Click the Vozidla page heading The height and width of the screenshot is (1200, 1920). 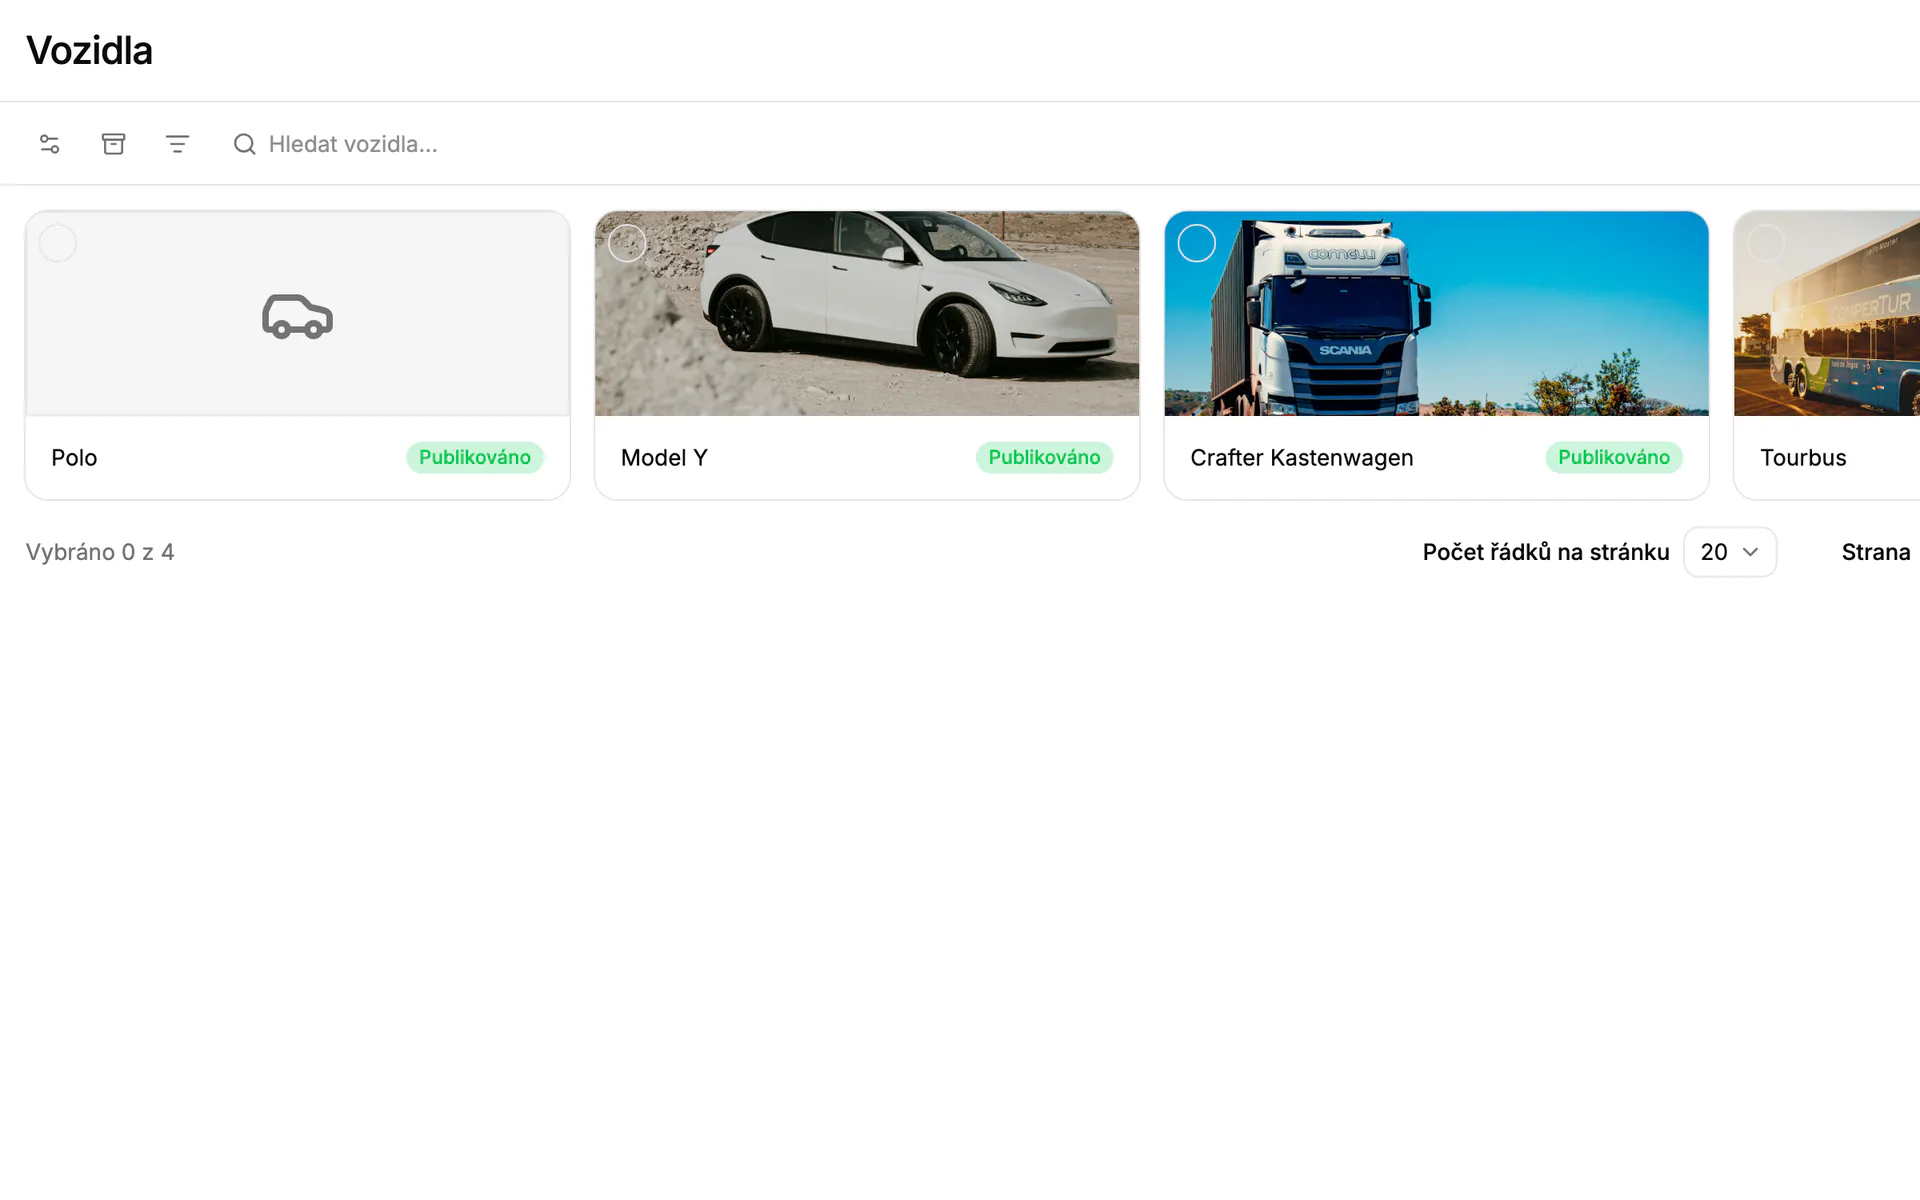click(x=89, y=51)
